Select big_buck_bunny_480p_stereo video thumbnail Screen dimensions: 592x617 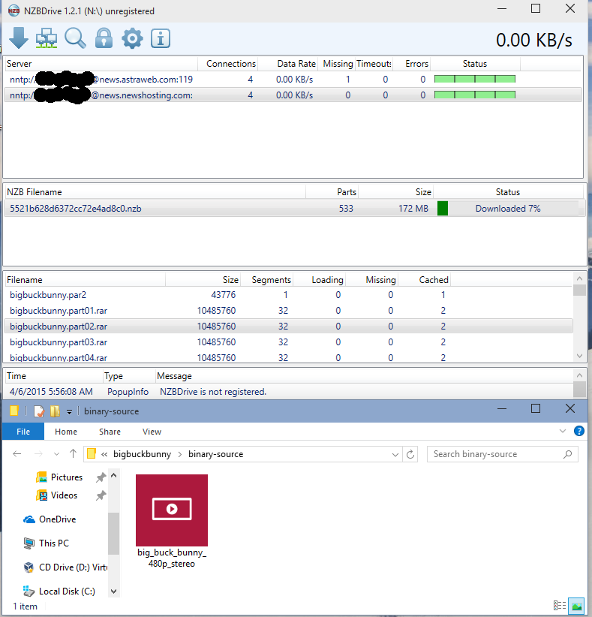(x=172, y=521)
